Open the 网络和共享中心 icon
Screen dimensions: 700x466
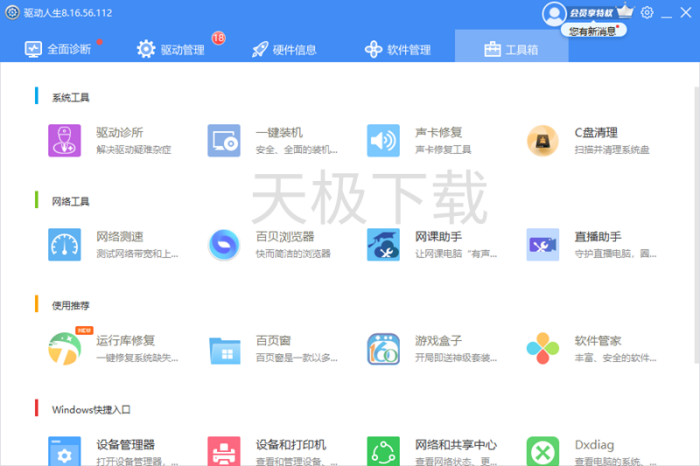383,451
